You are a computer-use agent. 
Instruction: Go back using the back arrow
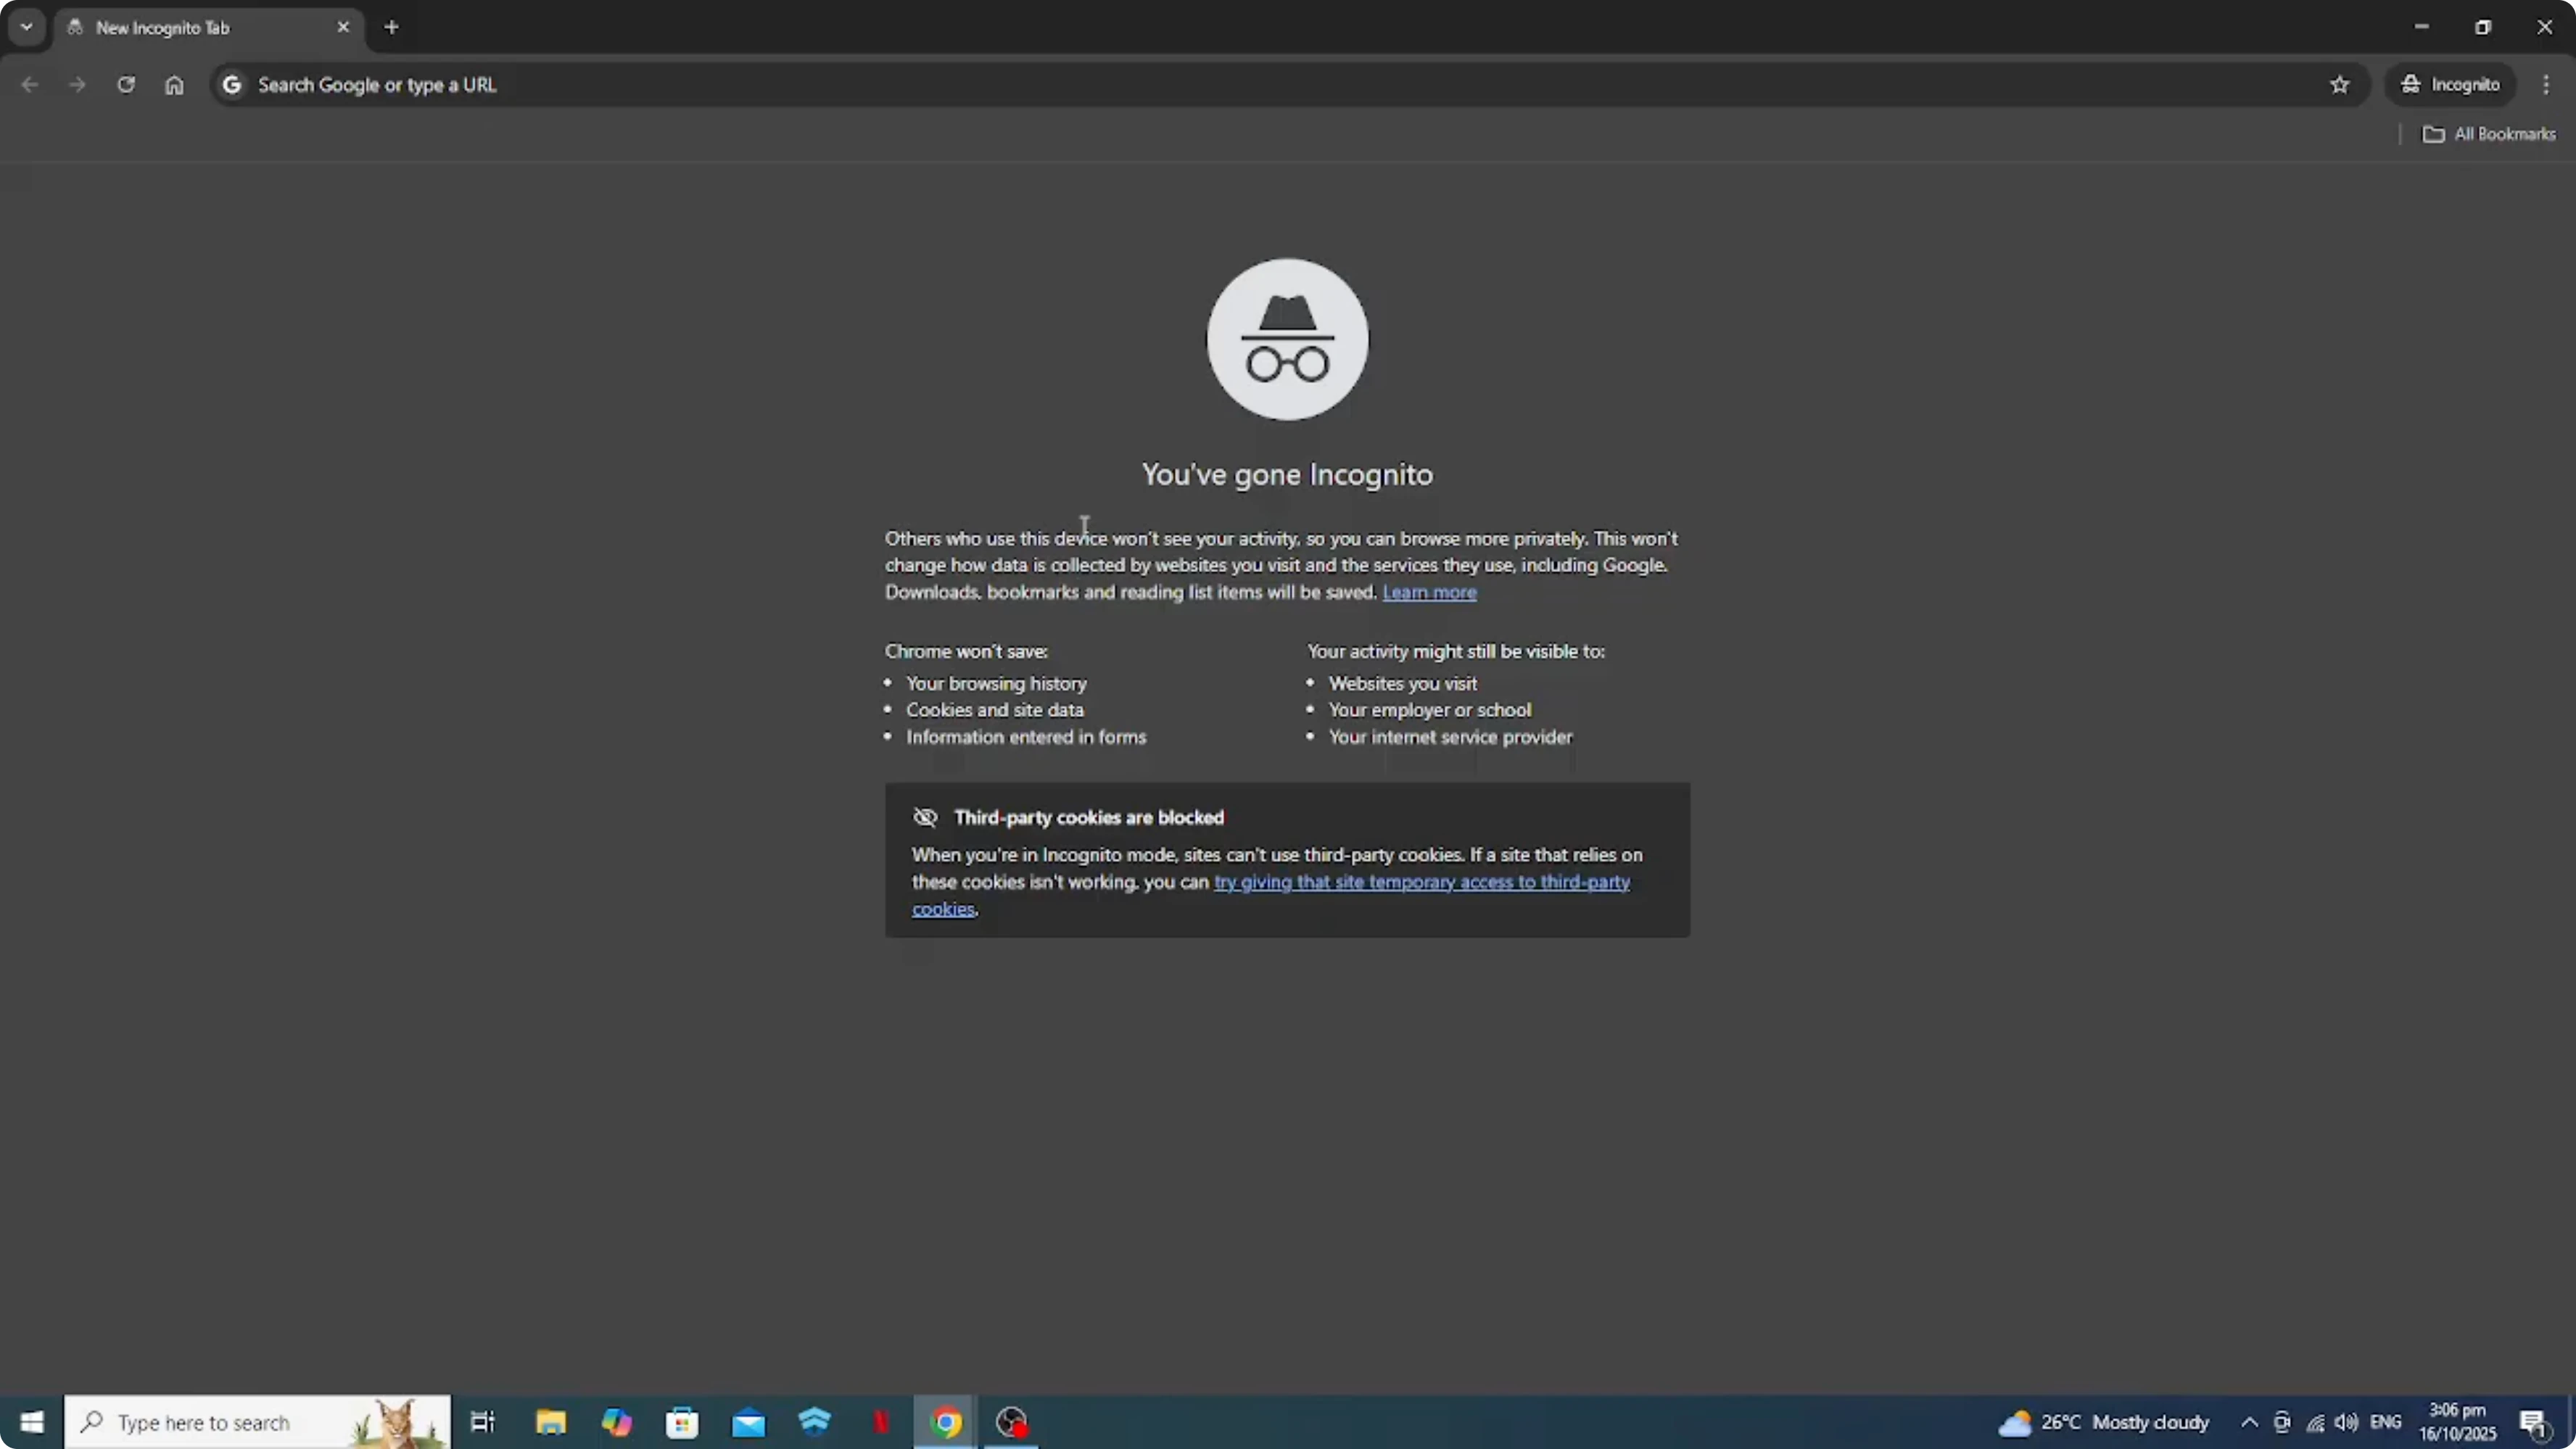click(x=29, y=85)
